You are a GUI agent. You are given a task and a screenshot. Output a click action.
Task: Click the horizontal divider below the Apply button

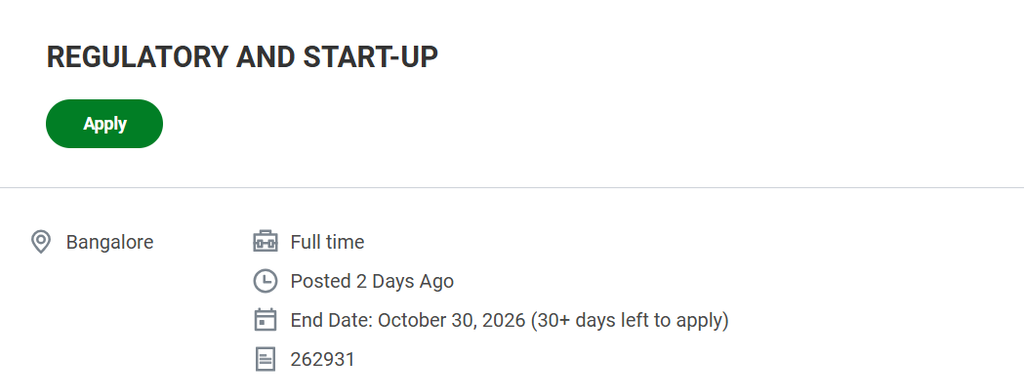[x=512, y=188]
